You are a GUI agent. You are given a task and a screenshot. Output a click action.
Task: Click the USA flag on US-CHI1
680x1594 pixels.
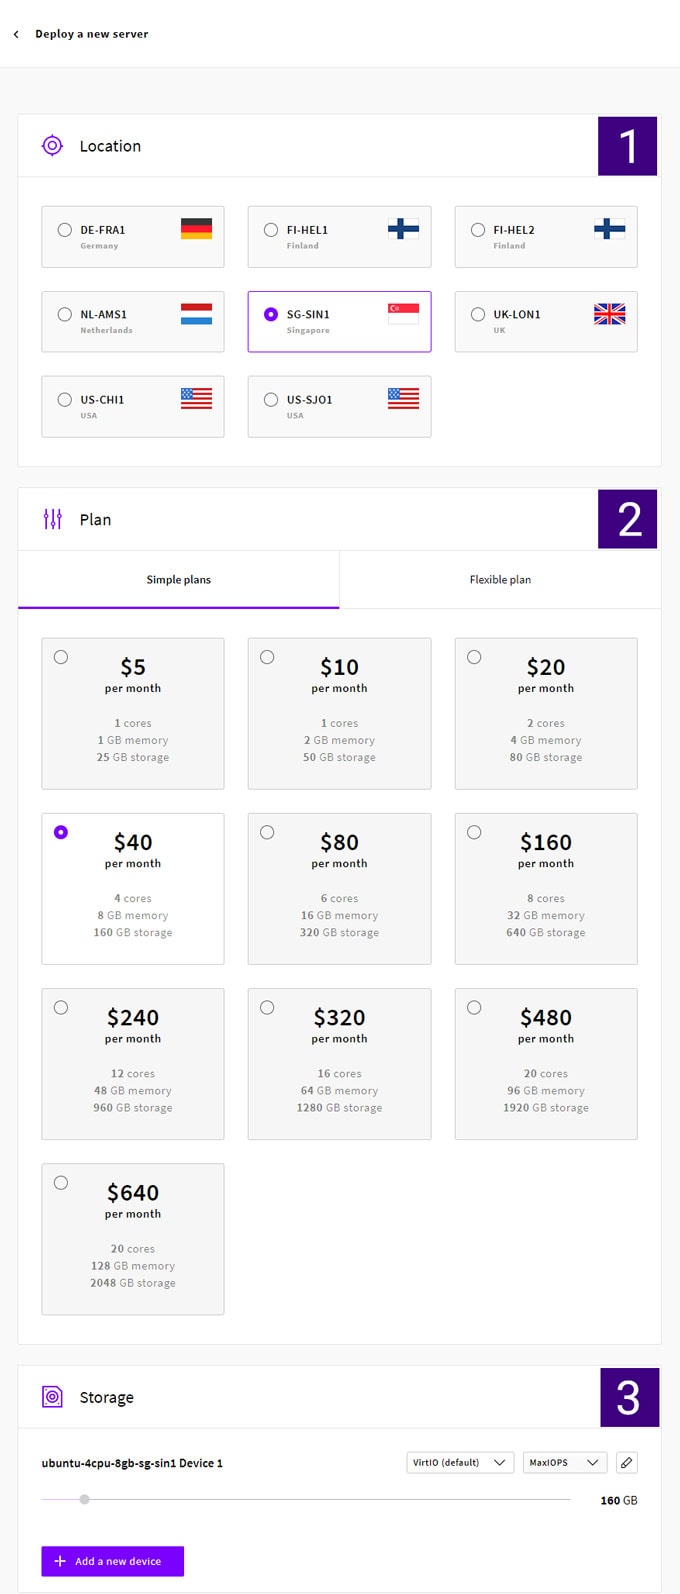[196, 398]
